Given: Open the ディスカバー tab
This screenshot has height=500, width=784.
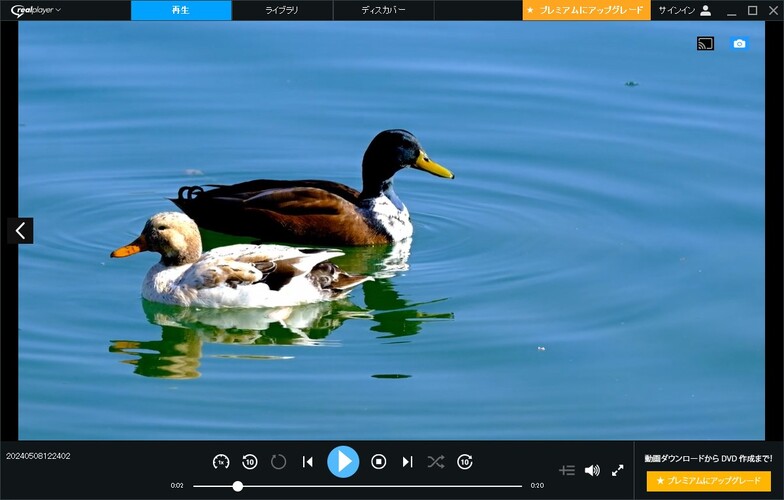Looking at the screenshot, I should coord(384,10).
